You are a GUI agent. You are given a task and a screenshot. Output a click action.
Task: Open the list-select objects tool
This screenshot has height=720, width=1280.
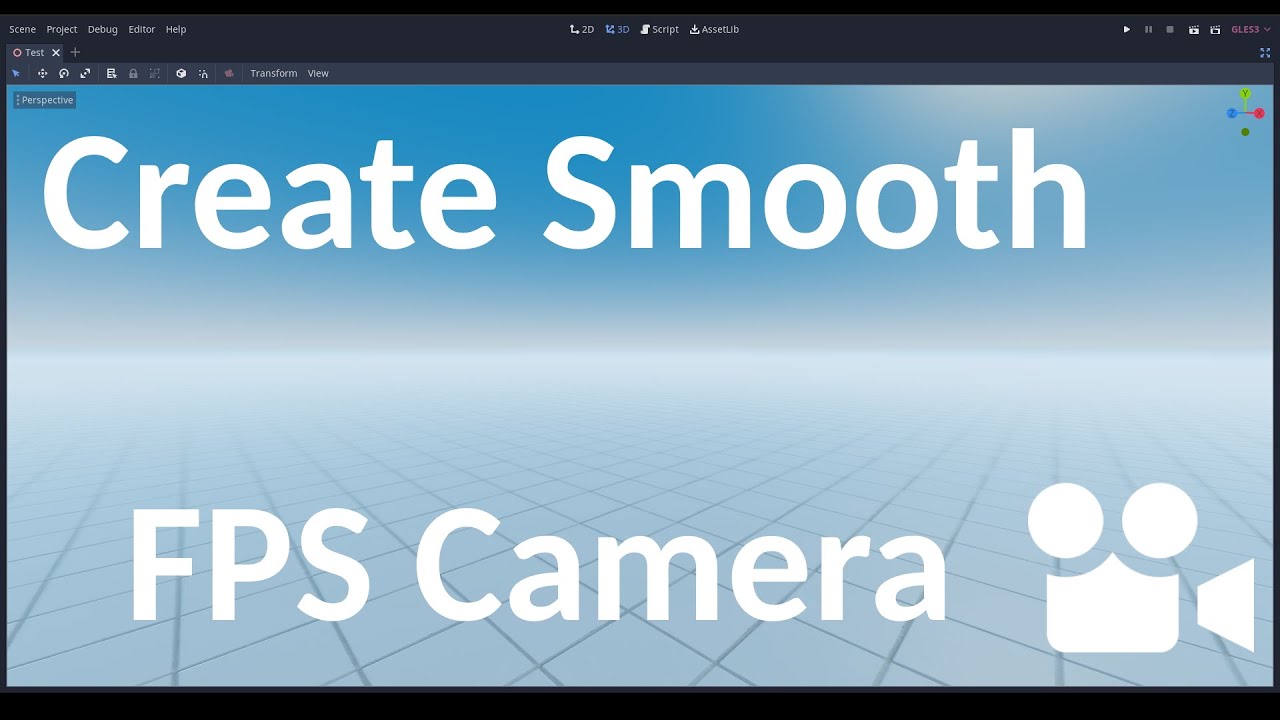point(111,73)
